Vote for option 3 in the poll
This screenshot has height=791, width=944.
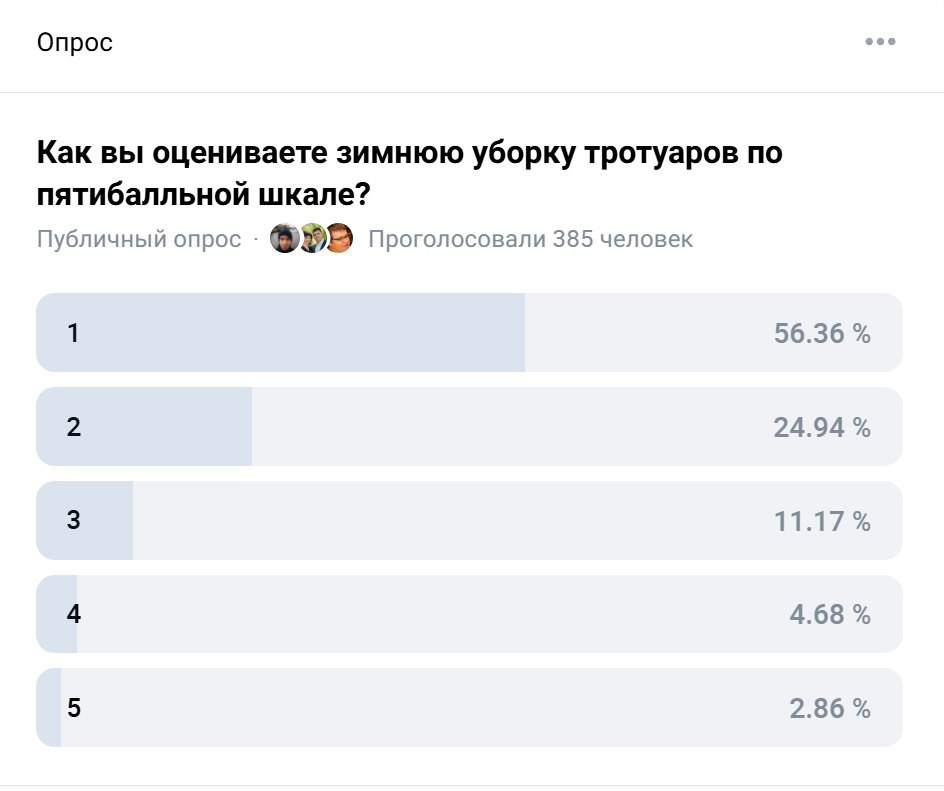click(470, 520)
